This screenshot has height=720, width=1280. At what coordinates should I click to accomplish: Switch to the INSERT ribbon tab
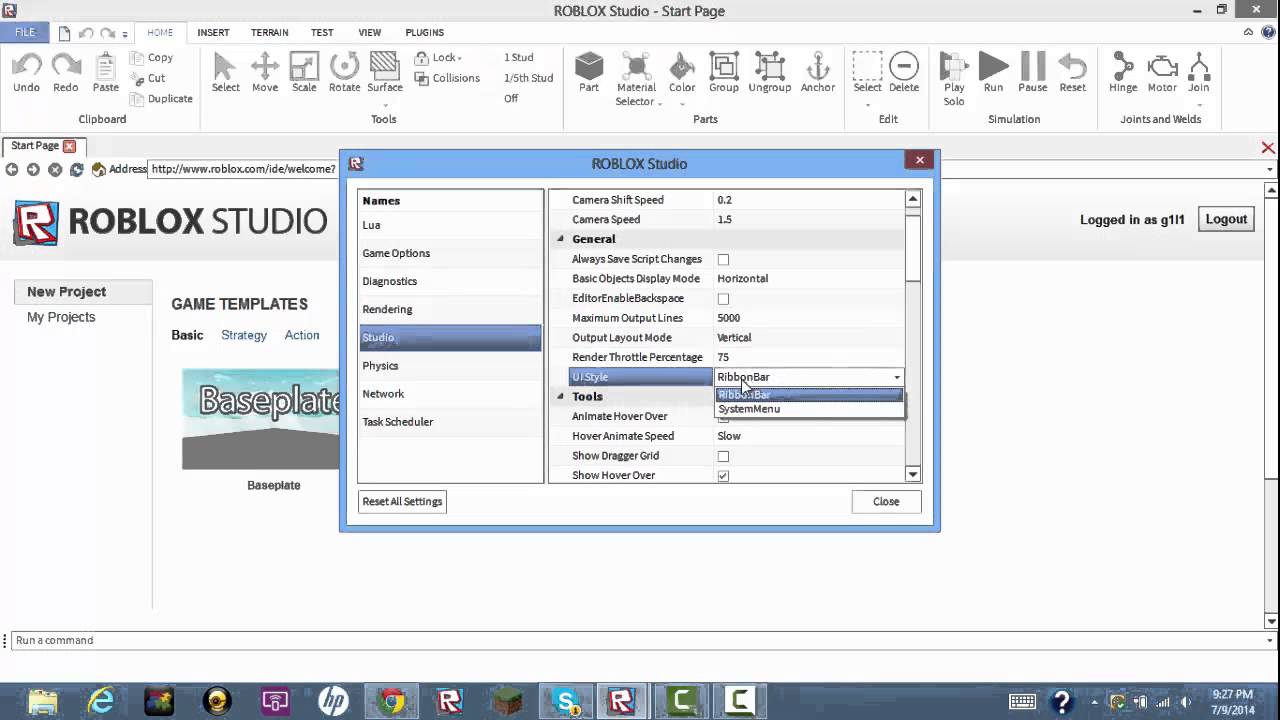pyautogui.click(x=213, y=32)
